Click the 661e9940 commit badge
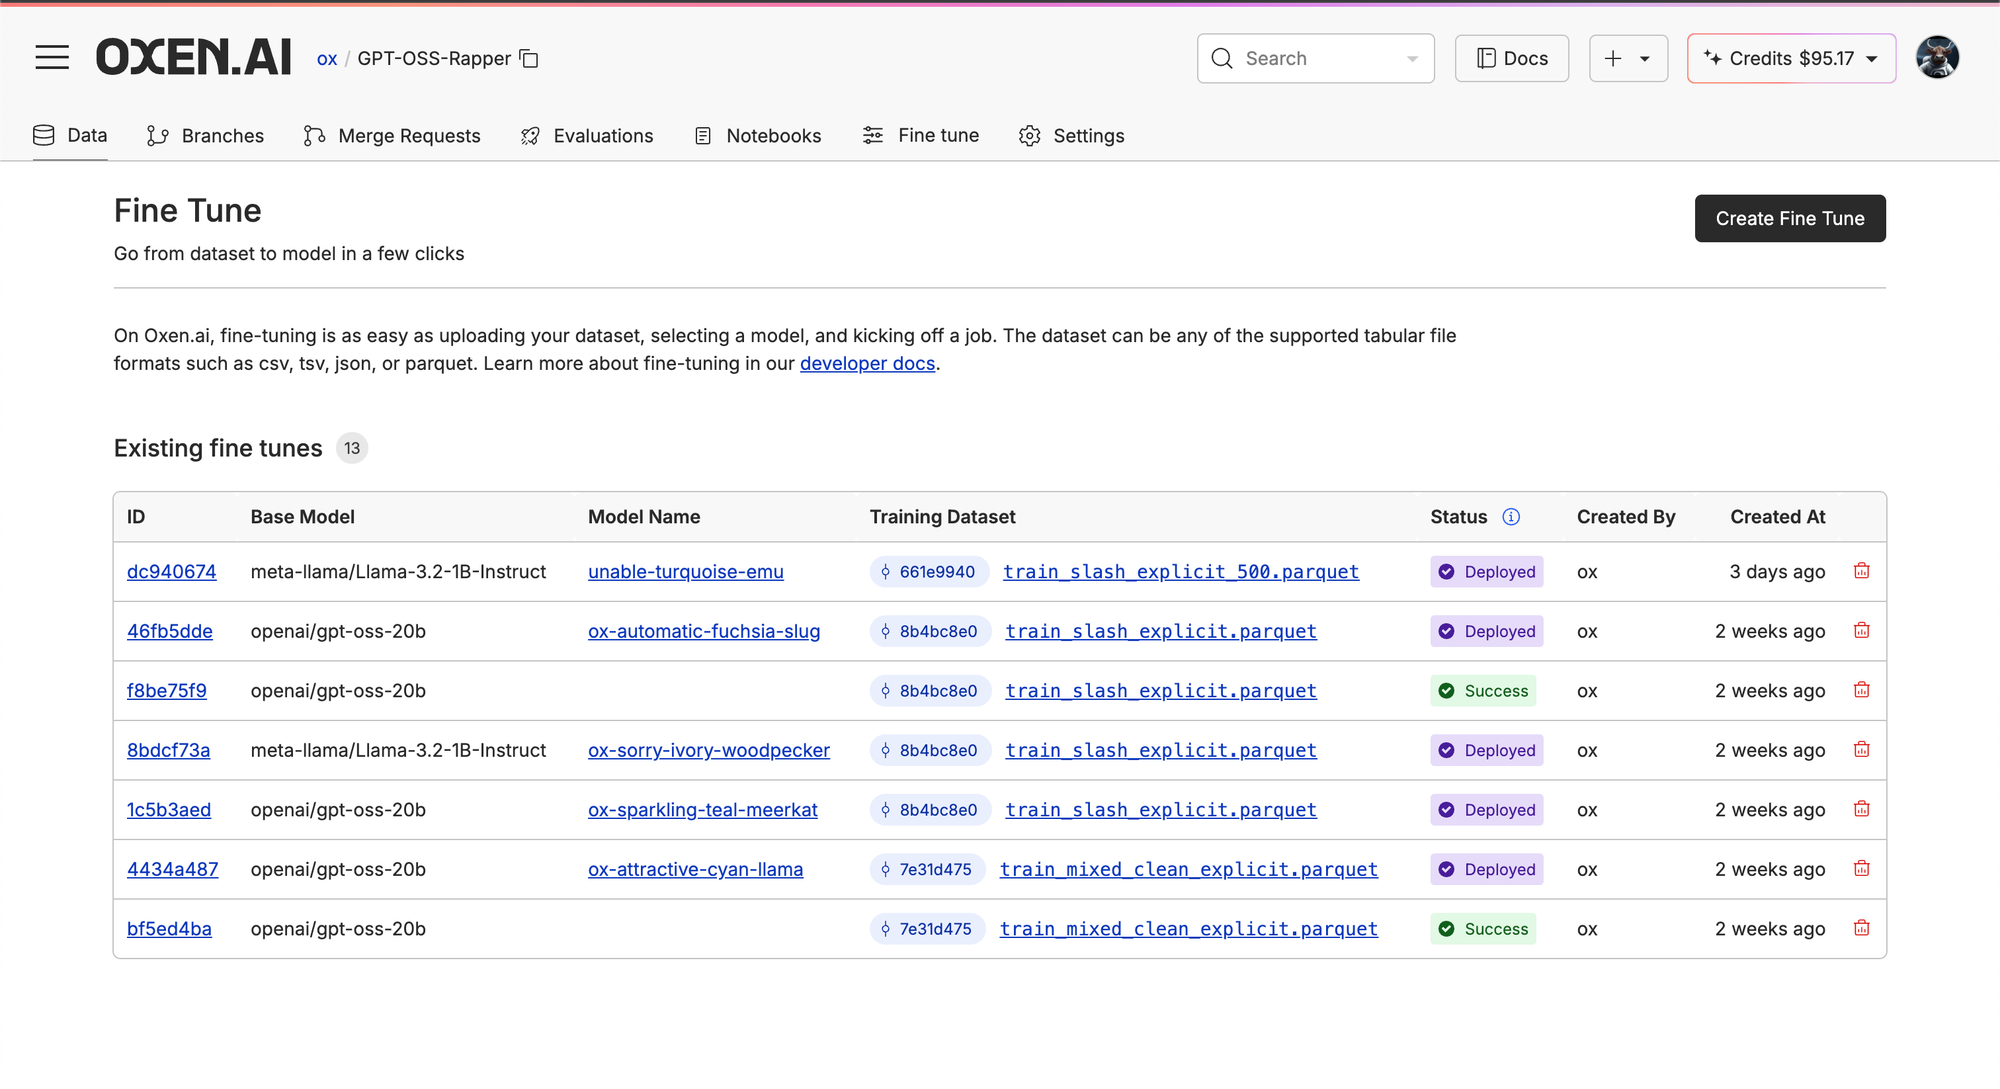Image resolution: width=2000 pixels, height=1089 pixels. click(x=928, y=572)
